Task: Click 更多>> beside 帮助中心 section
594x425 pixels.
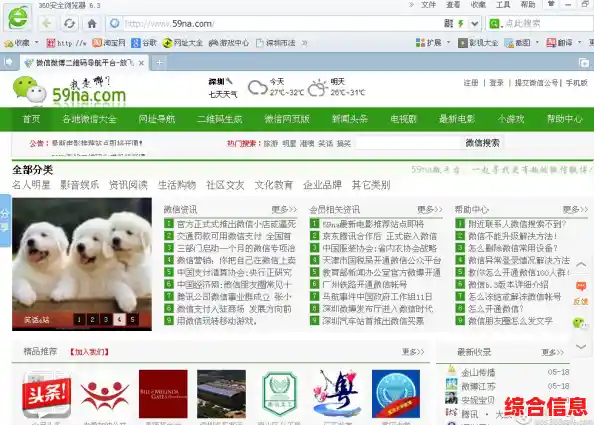Action: (575, 209)
